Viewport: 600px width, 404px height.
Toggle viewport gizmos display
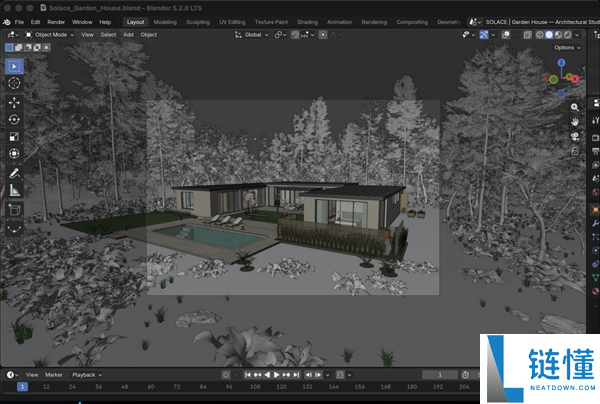click(484, 35)
